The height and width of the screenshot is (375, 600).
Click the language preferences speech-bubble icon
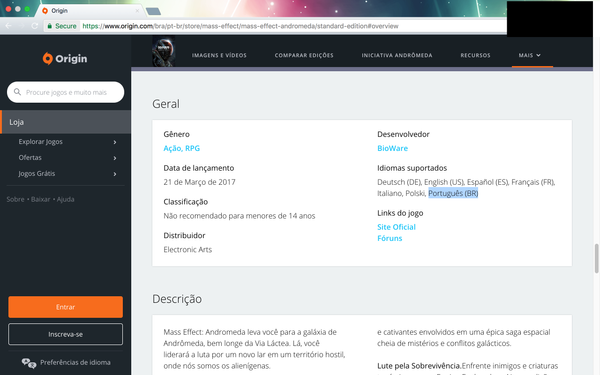(29, 363)
